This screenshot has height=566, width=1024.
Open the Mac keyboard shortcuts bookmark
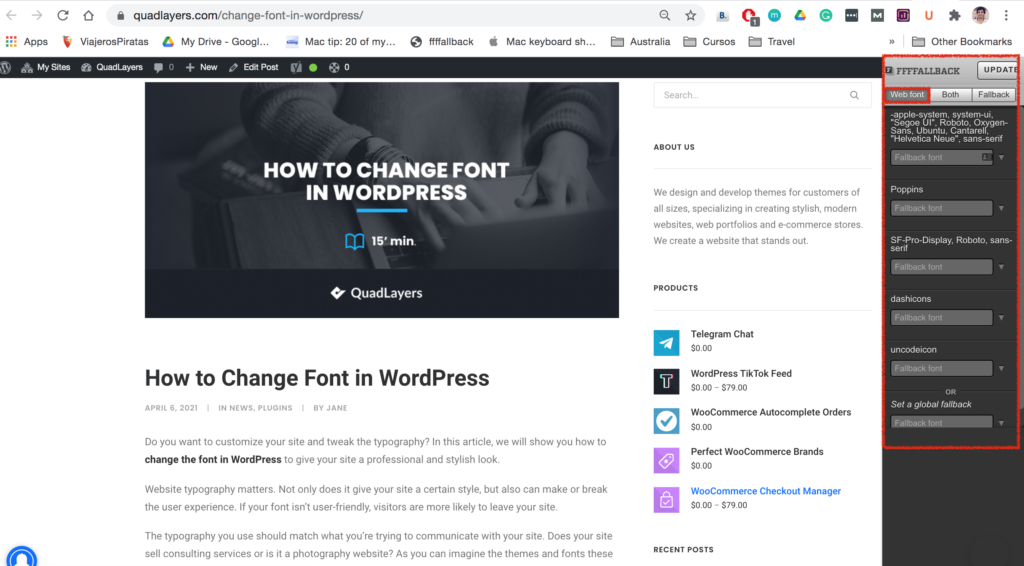541,41
